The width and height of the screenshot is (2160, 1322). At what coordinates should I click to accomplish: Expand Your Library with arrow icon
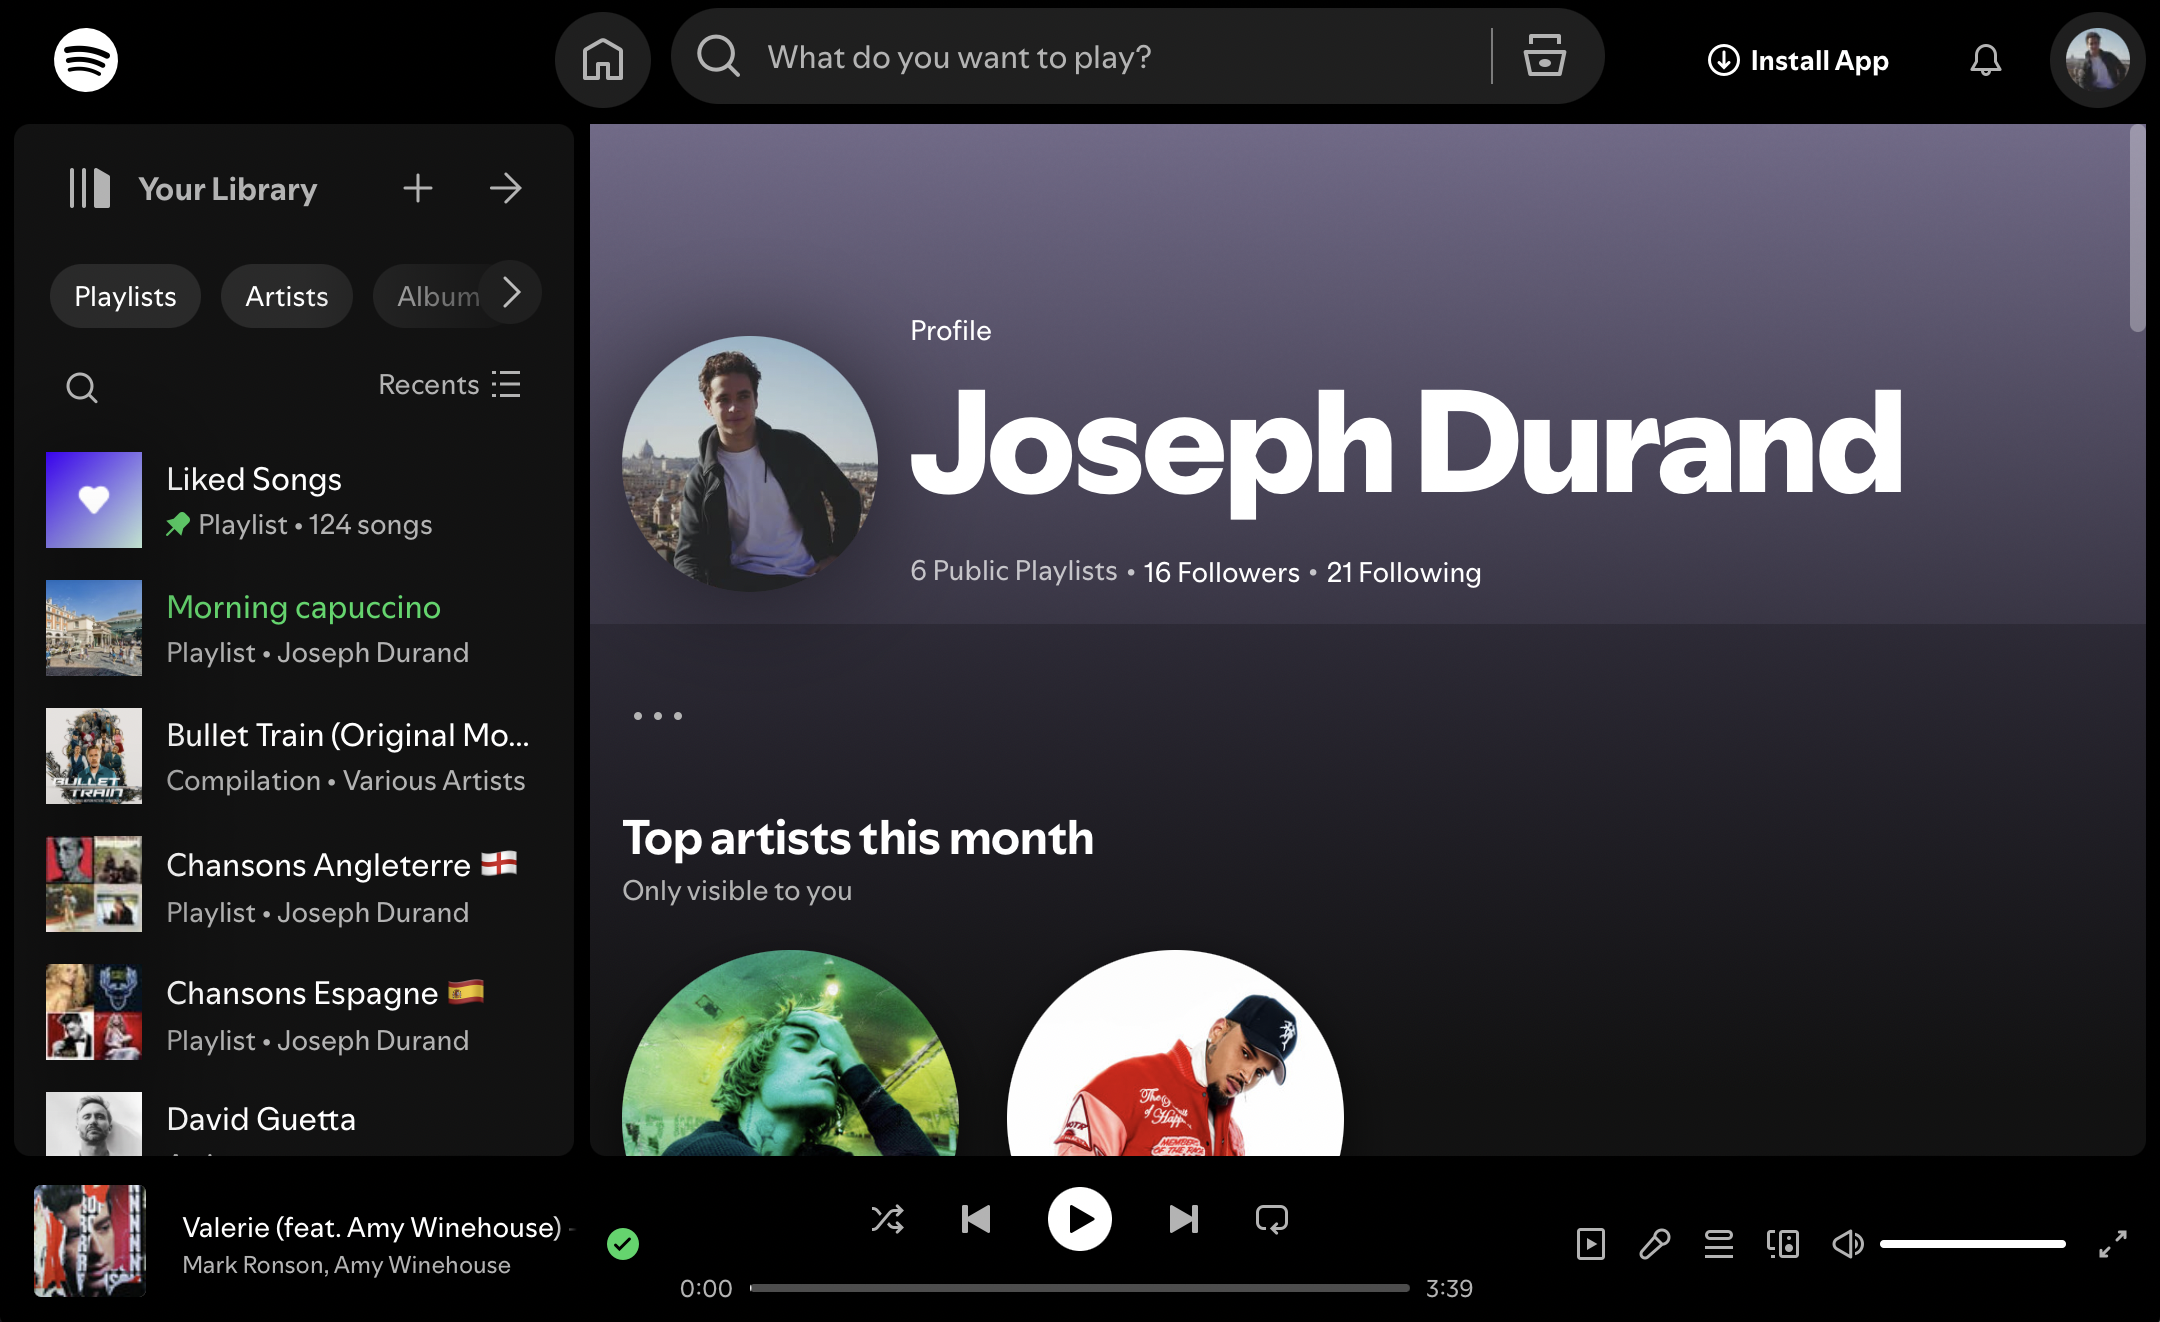tap(506, 188)
